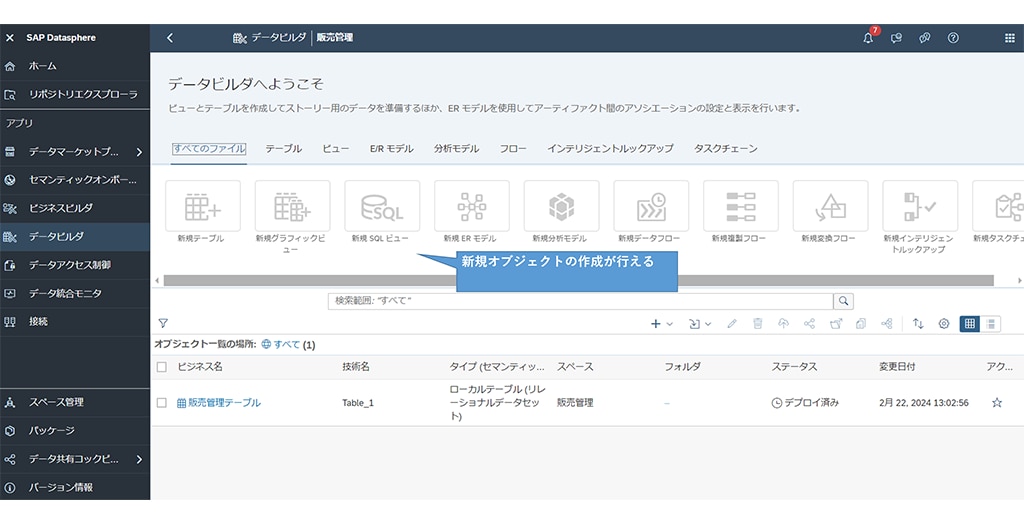The height and width of the screenshot is (519, 1024).
Task: Open the help question mark icon
Action: click(953, 38)
